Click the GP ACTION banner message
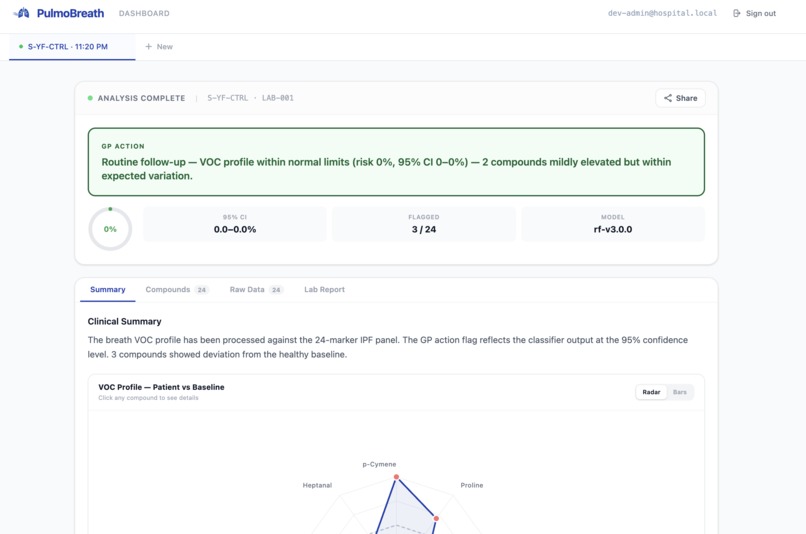The height and width of the screenshot is (534, 806). (x=386, y=169)
